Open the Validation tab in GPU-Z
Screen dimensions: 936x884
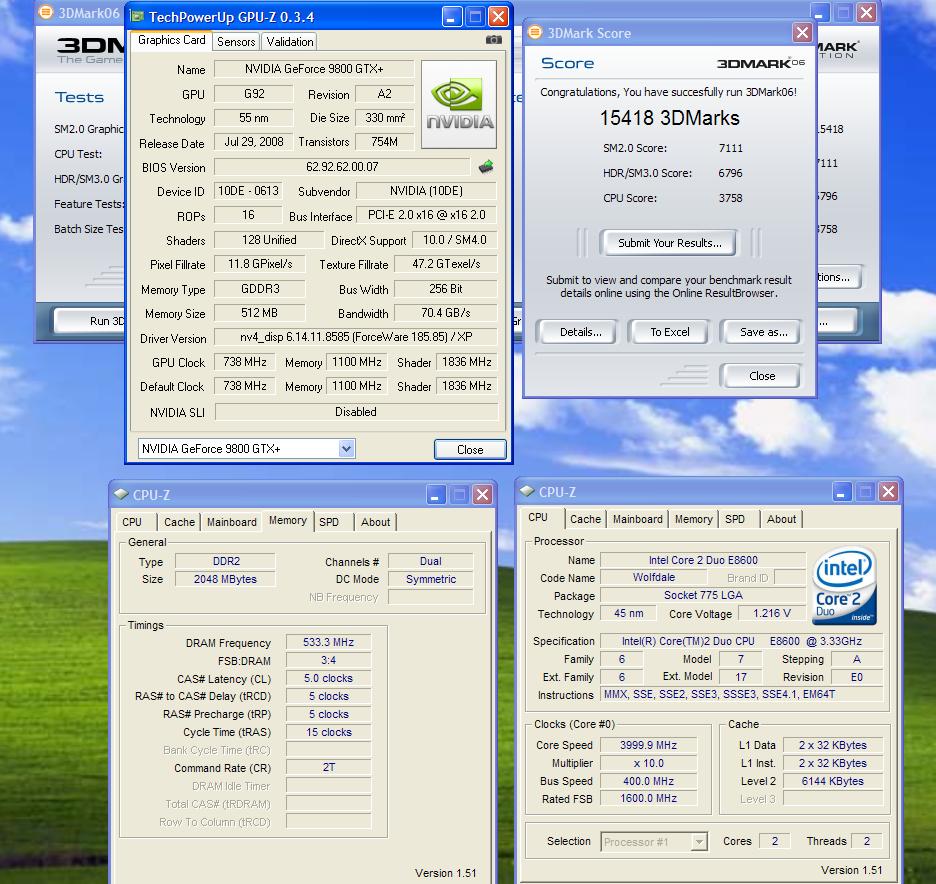[x=290, y=41]
